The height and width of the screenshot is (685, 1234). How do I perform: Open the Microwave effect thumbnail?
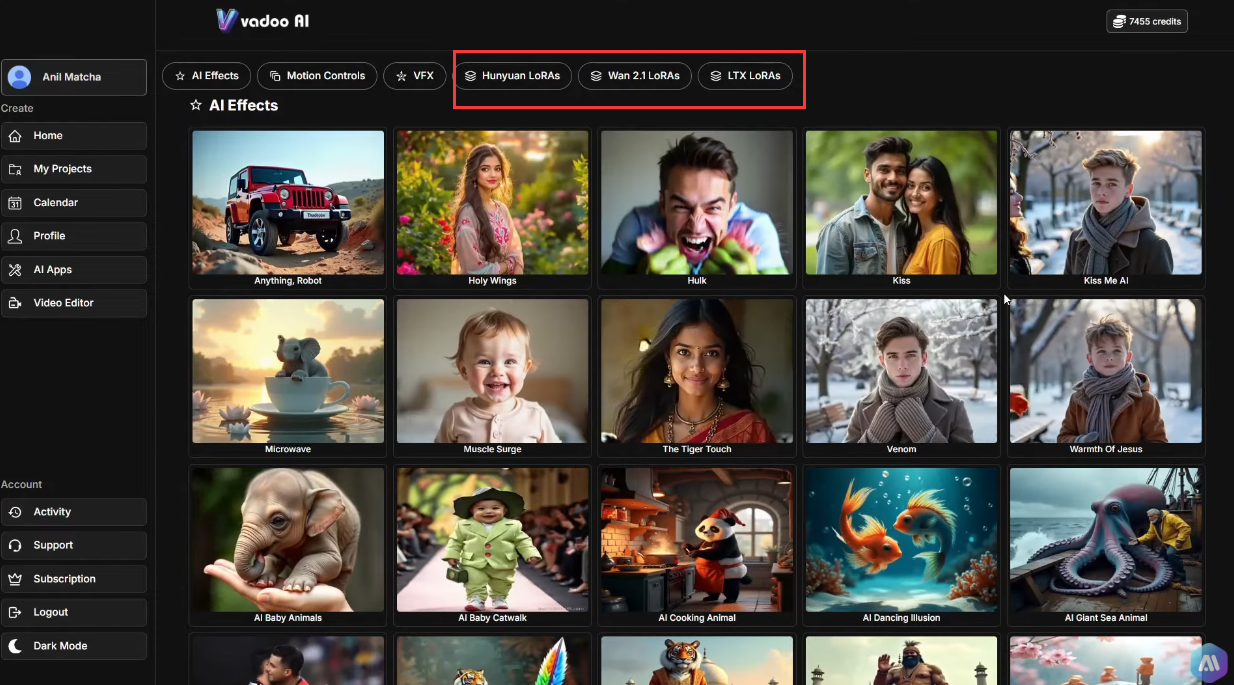click(x=288, y=371)
